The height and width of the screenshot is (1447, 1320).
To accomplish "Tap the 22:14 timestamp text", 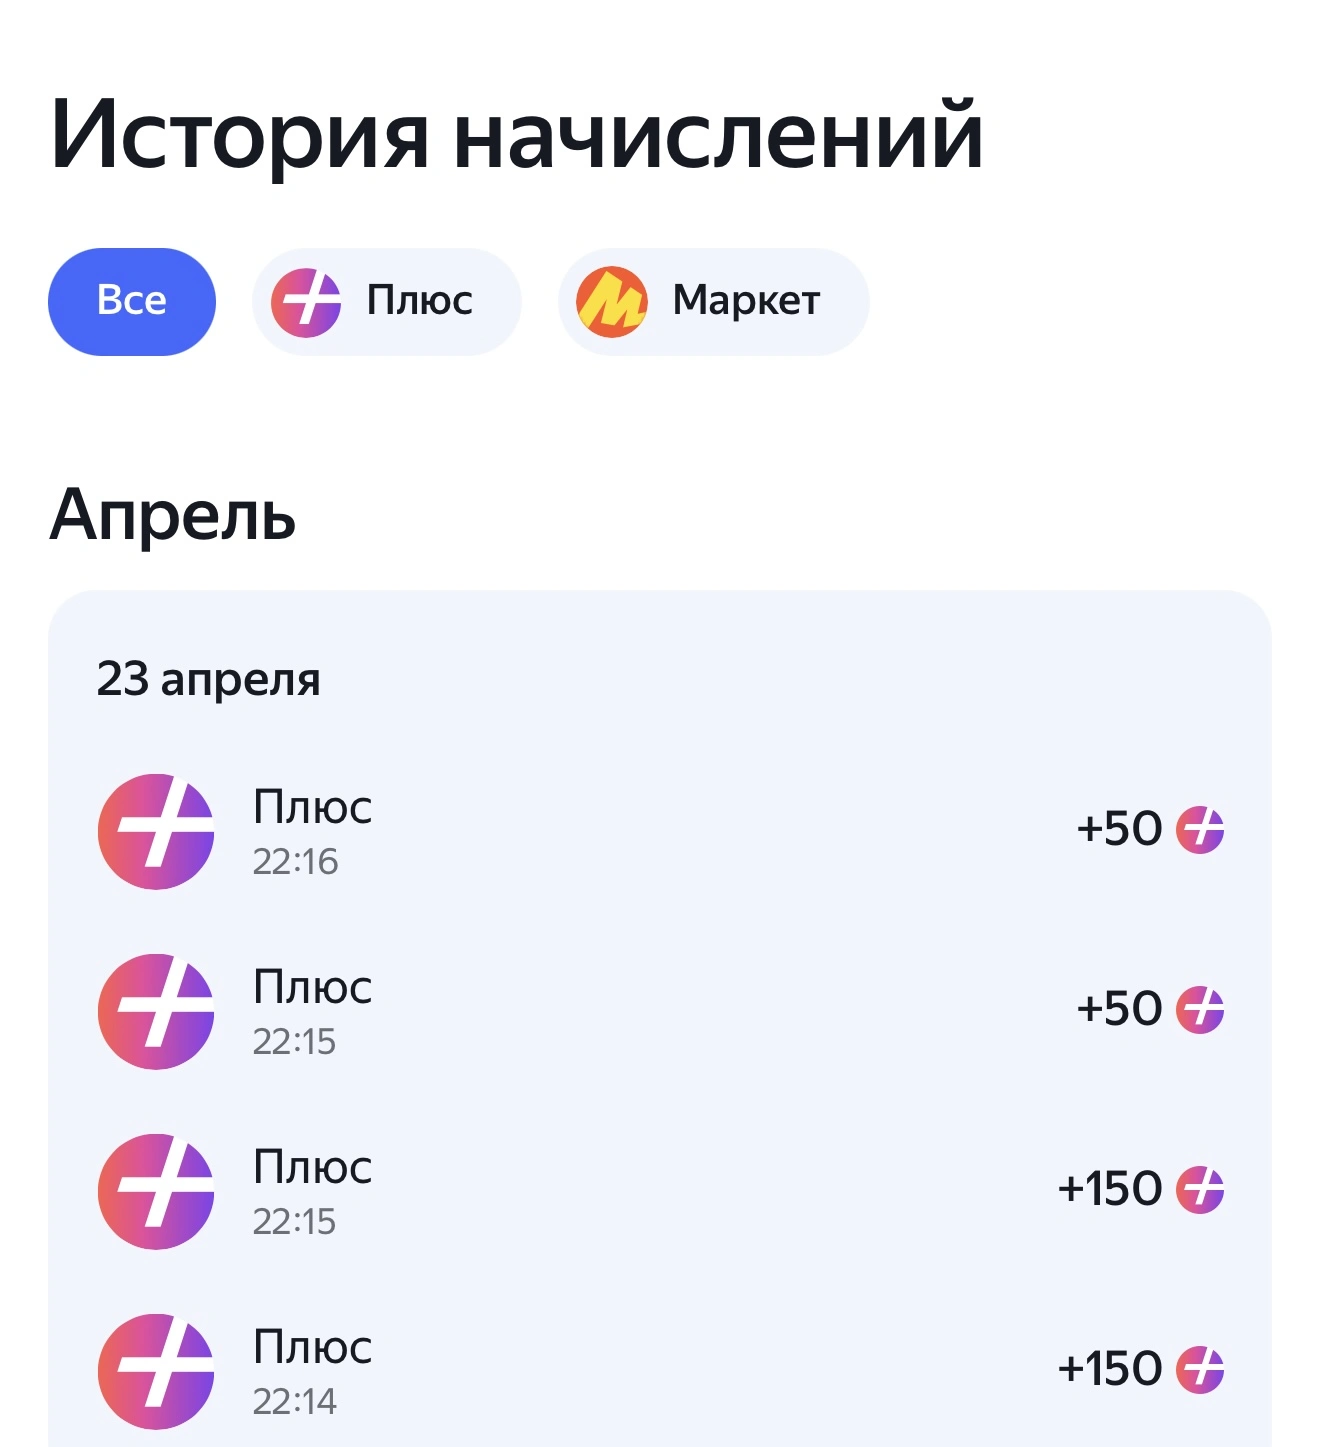I will point(294,1402).
